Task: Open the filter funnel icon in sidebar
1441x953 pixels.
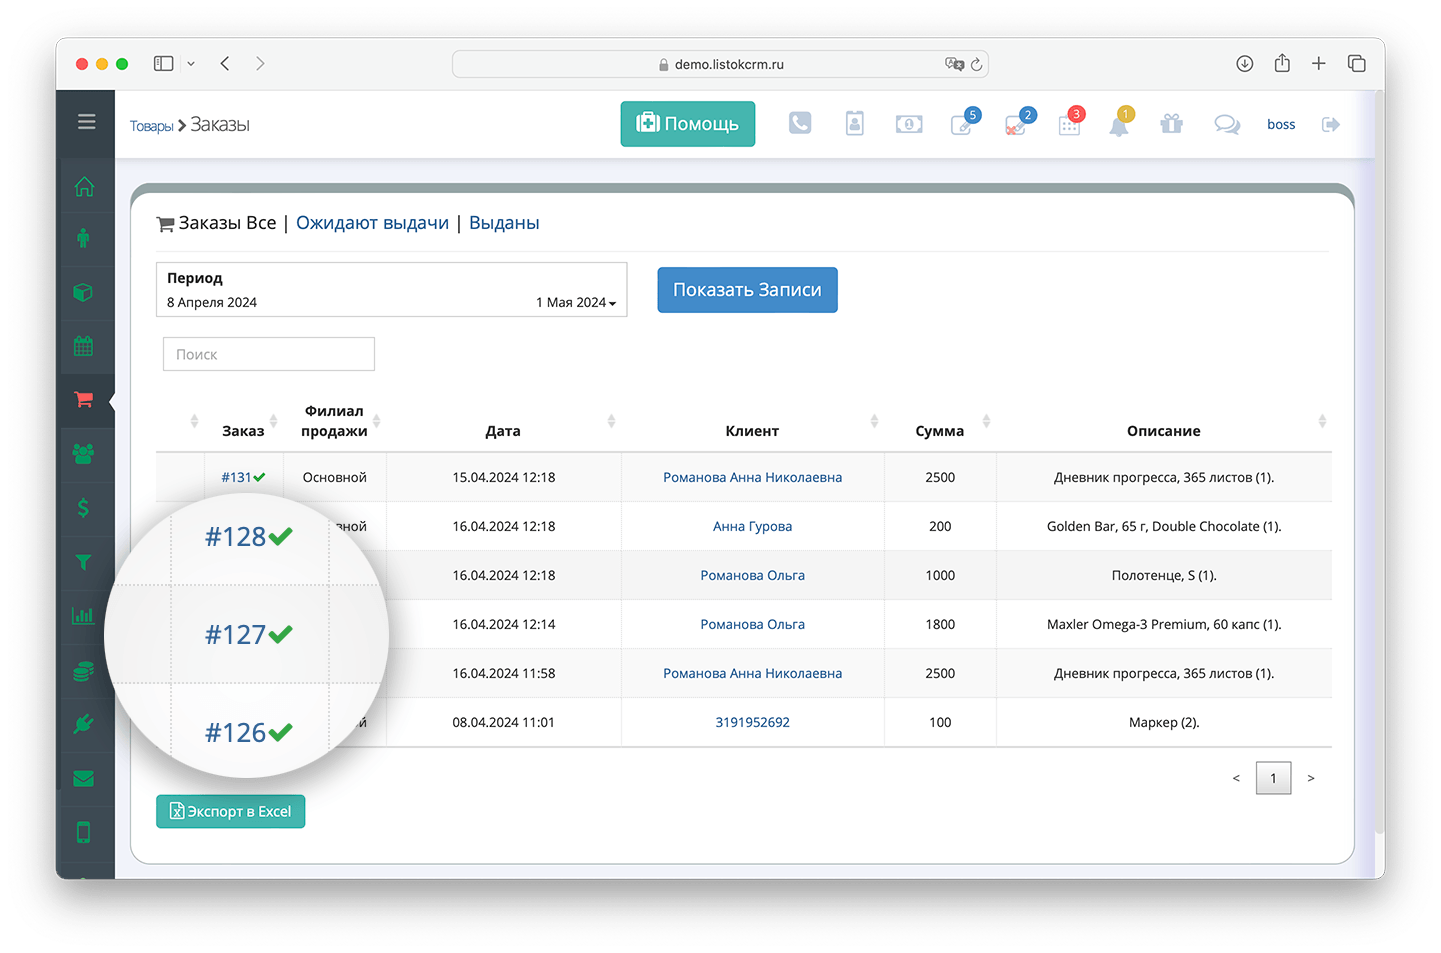Action: [84, 562]
